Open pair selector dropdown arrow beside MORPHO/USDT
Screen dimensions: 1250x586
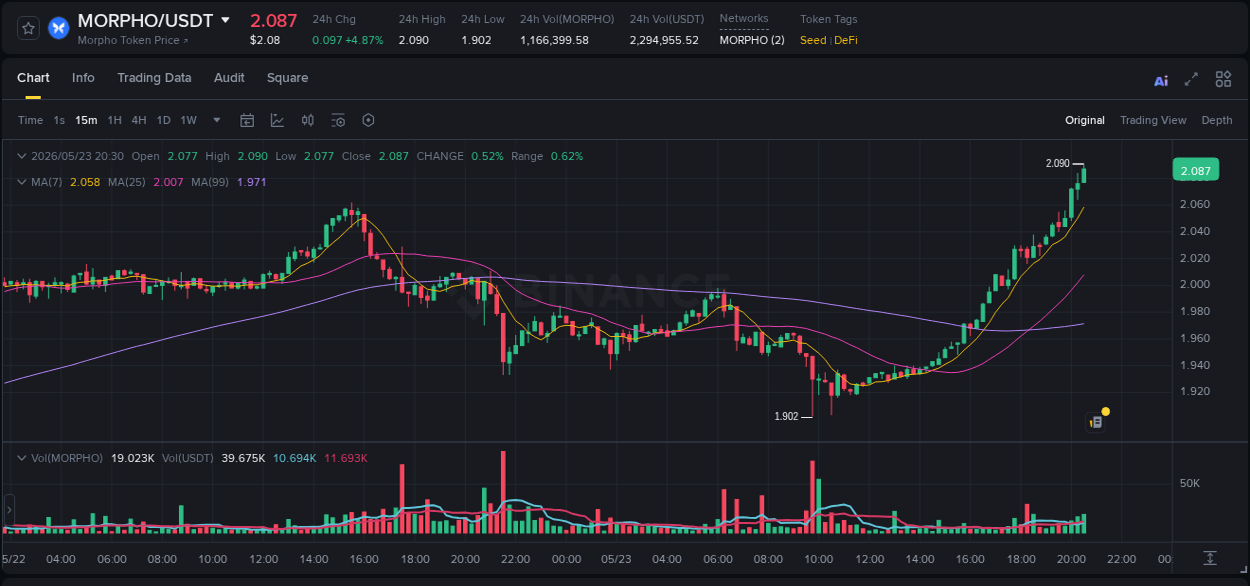click(225, 20)
